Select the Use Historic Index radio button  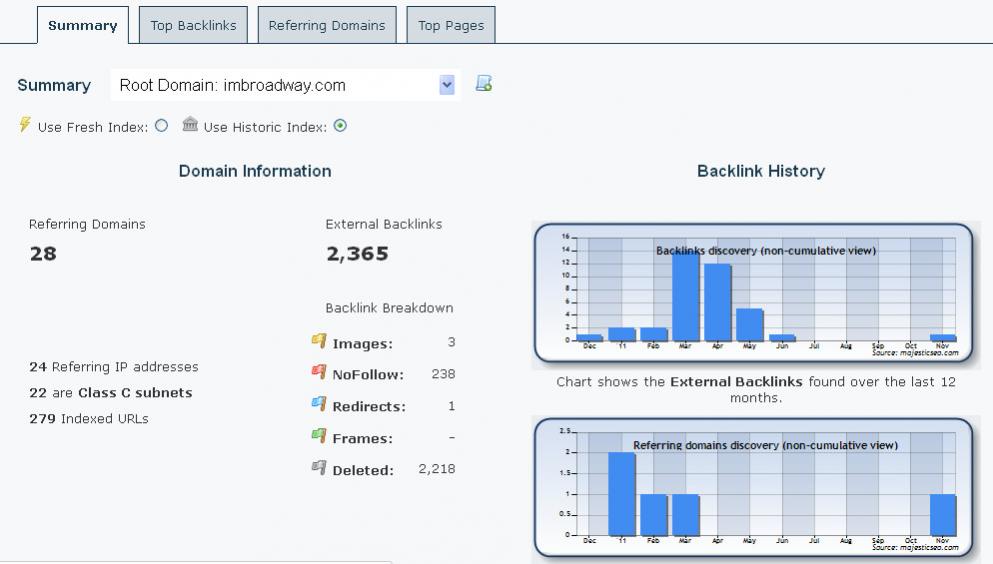click(340, 126)
